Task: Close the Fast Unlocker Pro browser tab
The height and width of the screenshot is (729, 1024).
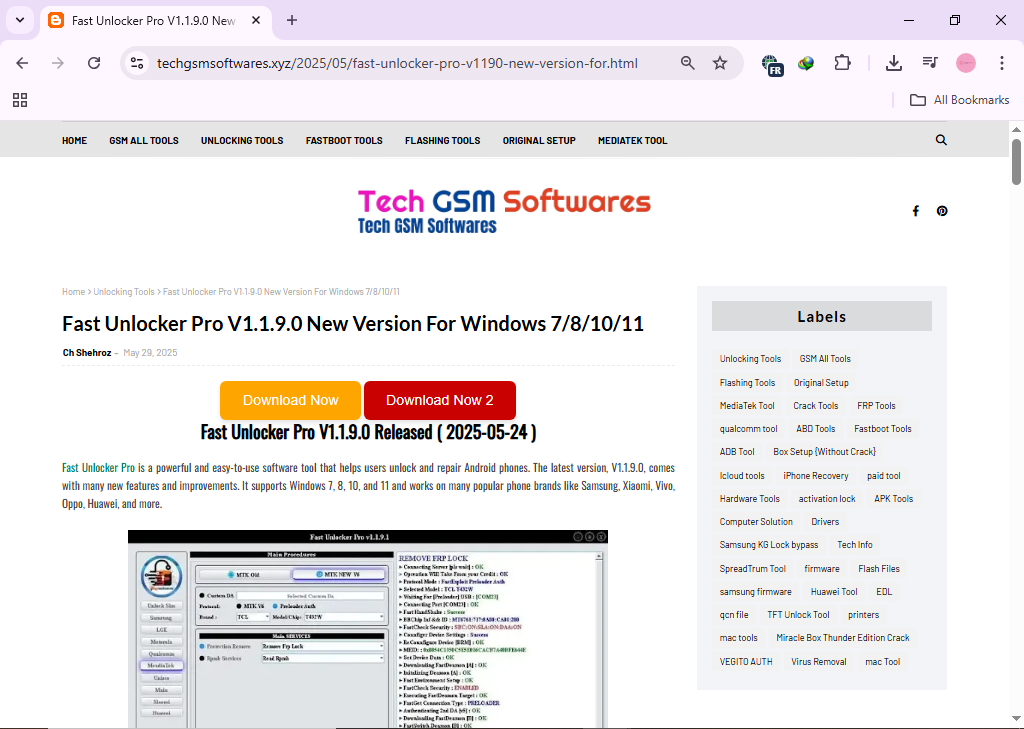Action: click(256, 20)
